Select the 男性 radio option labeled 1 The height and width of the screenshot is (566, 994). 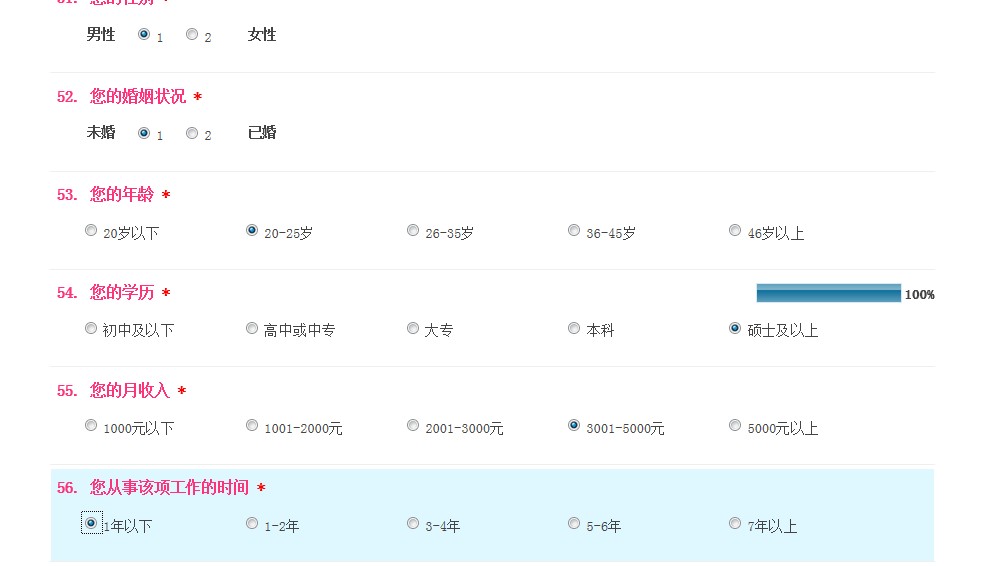144,34
